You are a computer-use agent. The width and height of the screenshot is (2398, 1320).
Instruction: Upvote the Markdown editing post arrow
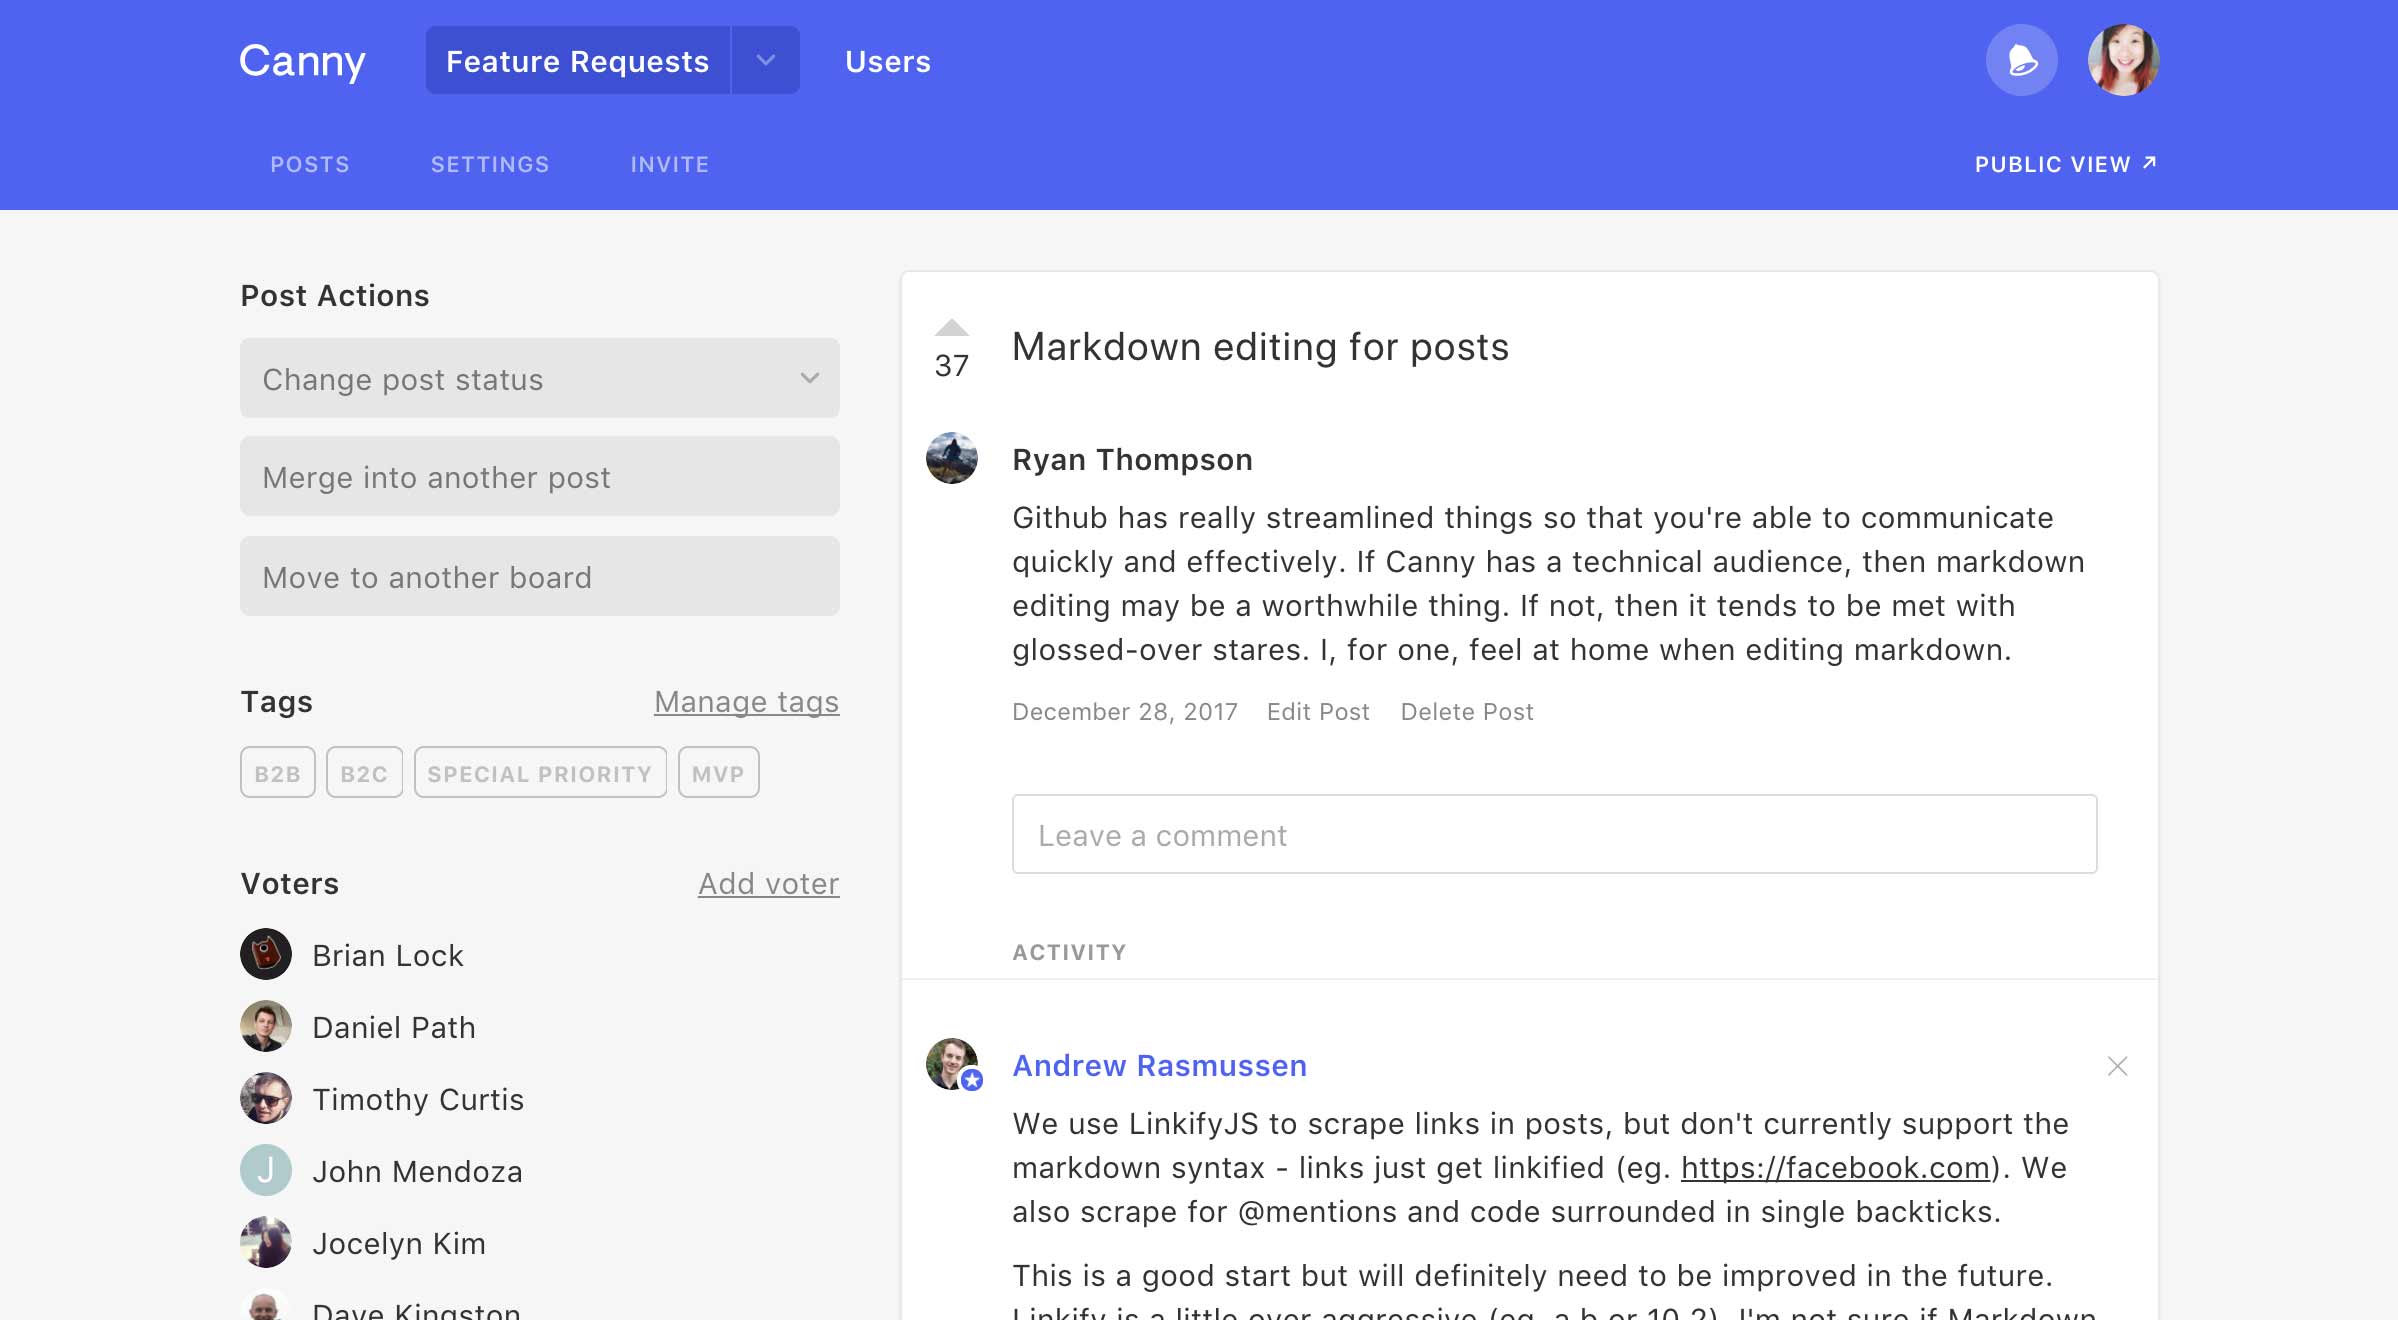(x=951, y=328)
